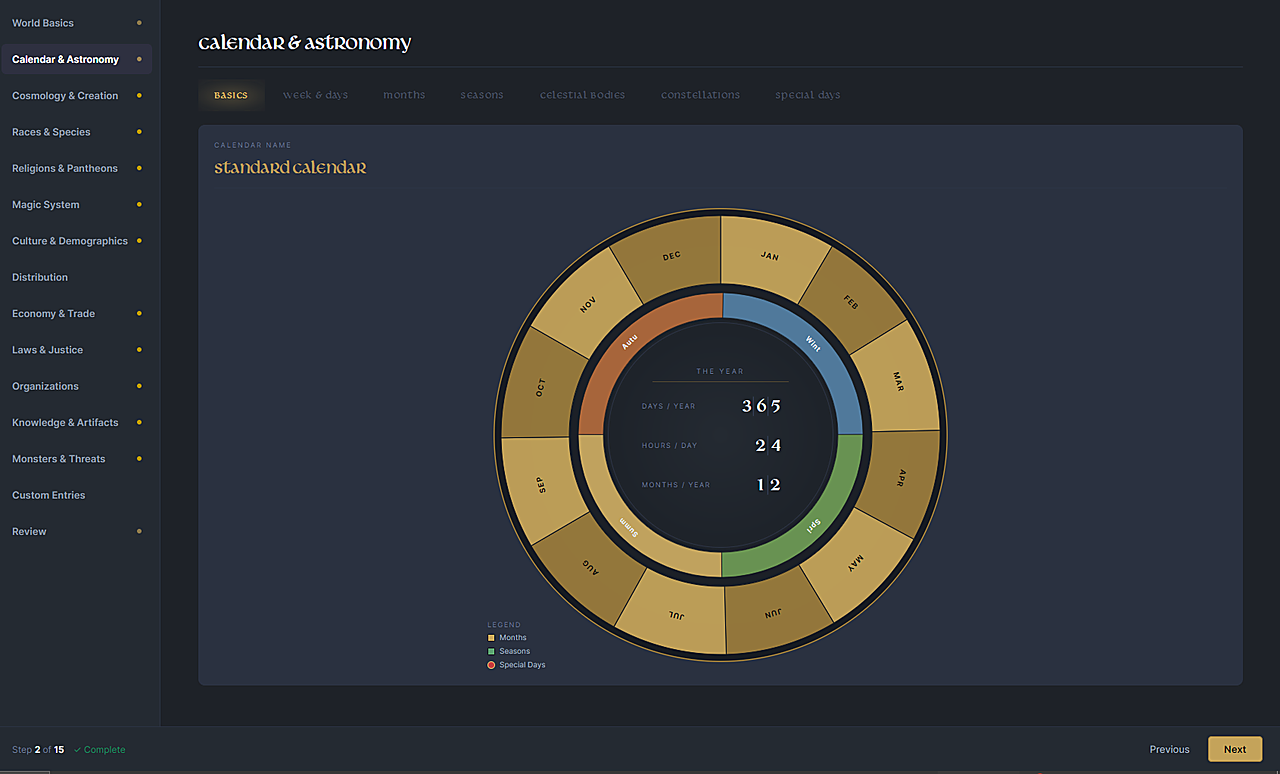Switch to the Special Days tab
The width and height of the screenshot is (1280, 774).
pos(808,95)
